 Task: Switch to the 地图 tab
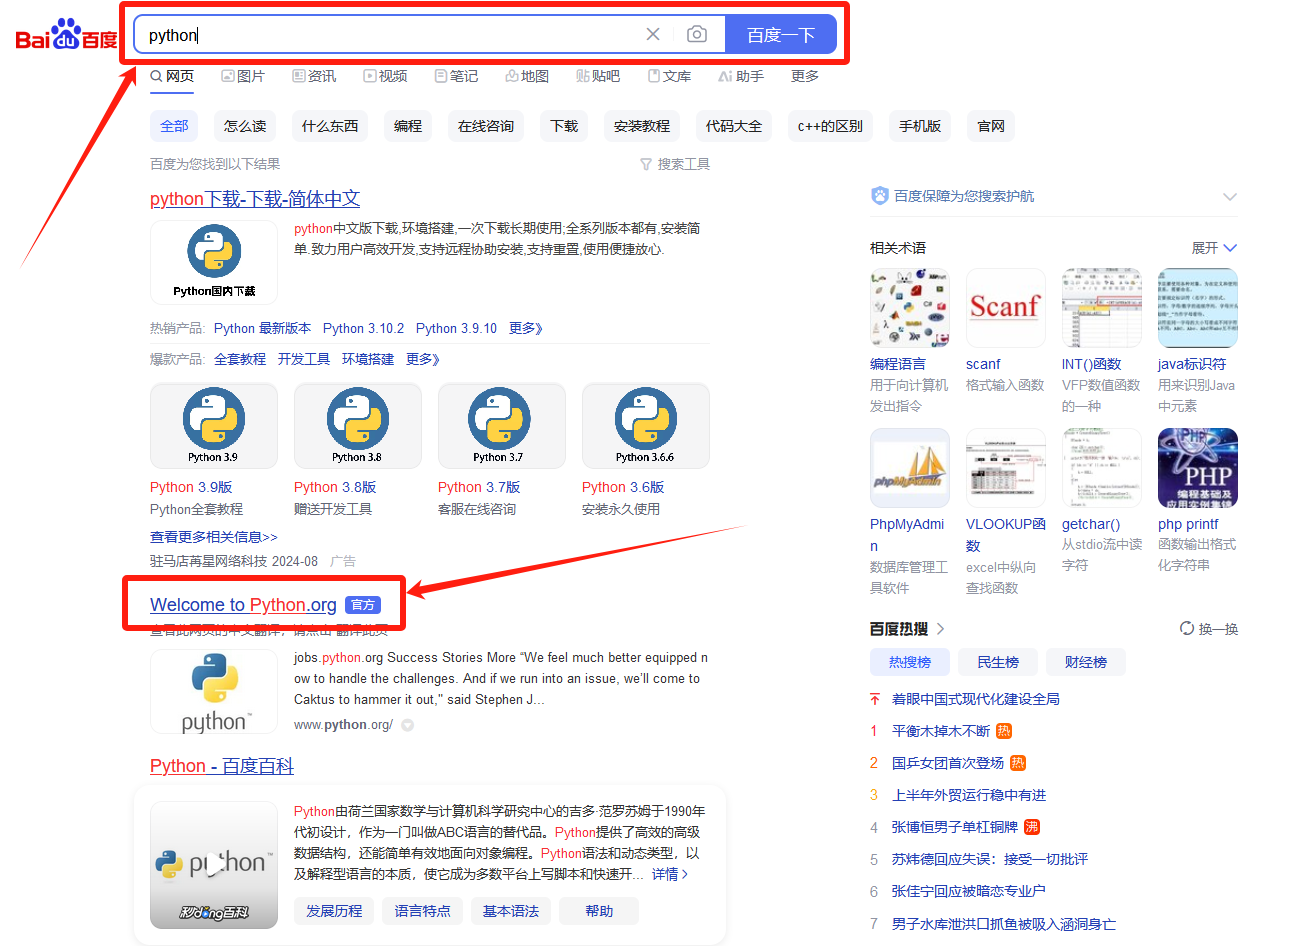pyautogui.click(x=527, y=76)
